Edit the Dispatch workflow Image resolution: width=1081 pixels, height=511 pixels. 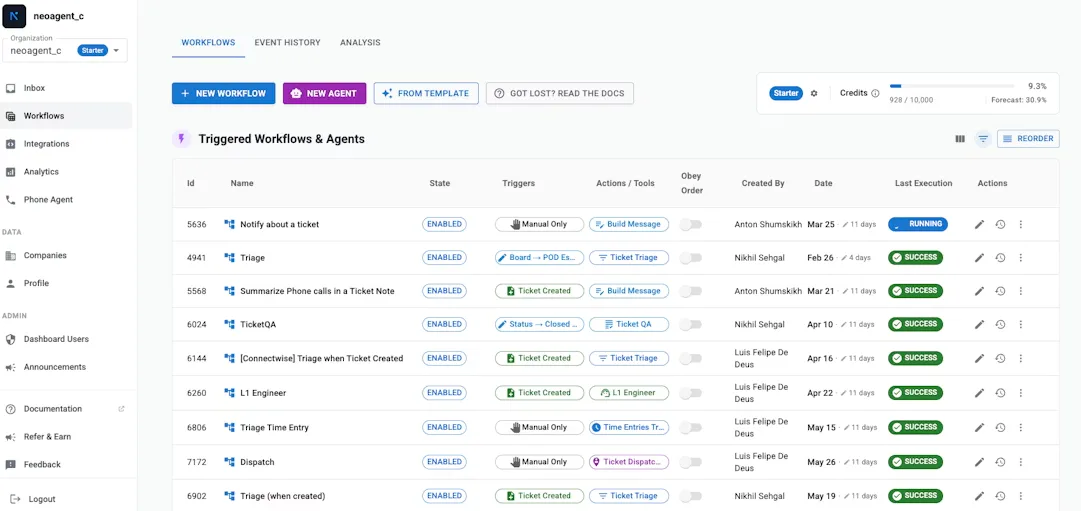point(979,462)
